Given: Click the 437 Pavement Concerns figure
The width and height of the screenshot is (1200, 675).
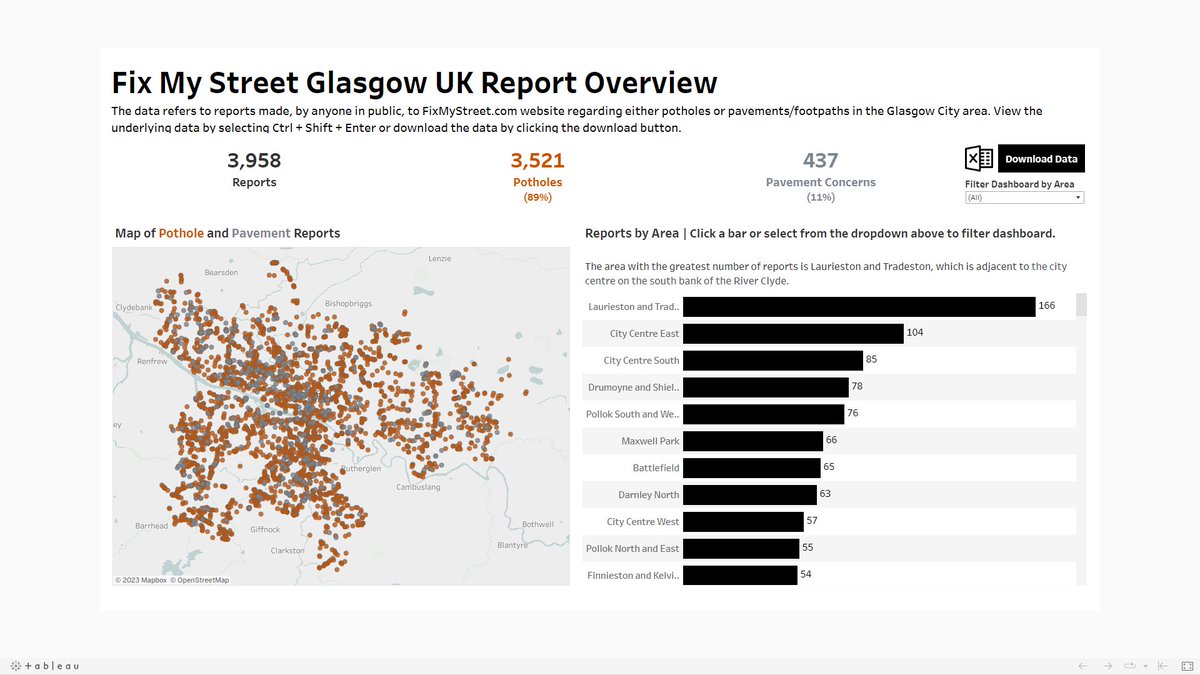Looking at the screenshot, I should (820, 161).
